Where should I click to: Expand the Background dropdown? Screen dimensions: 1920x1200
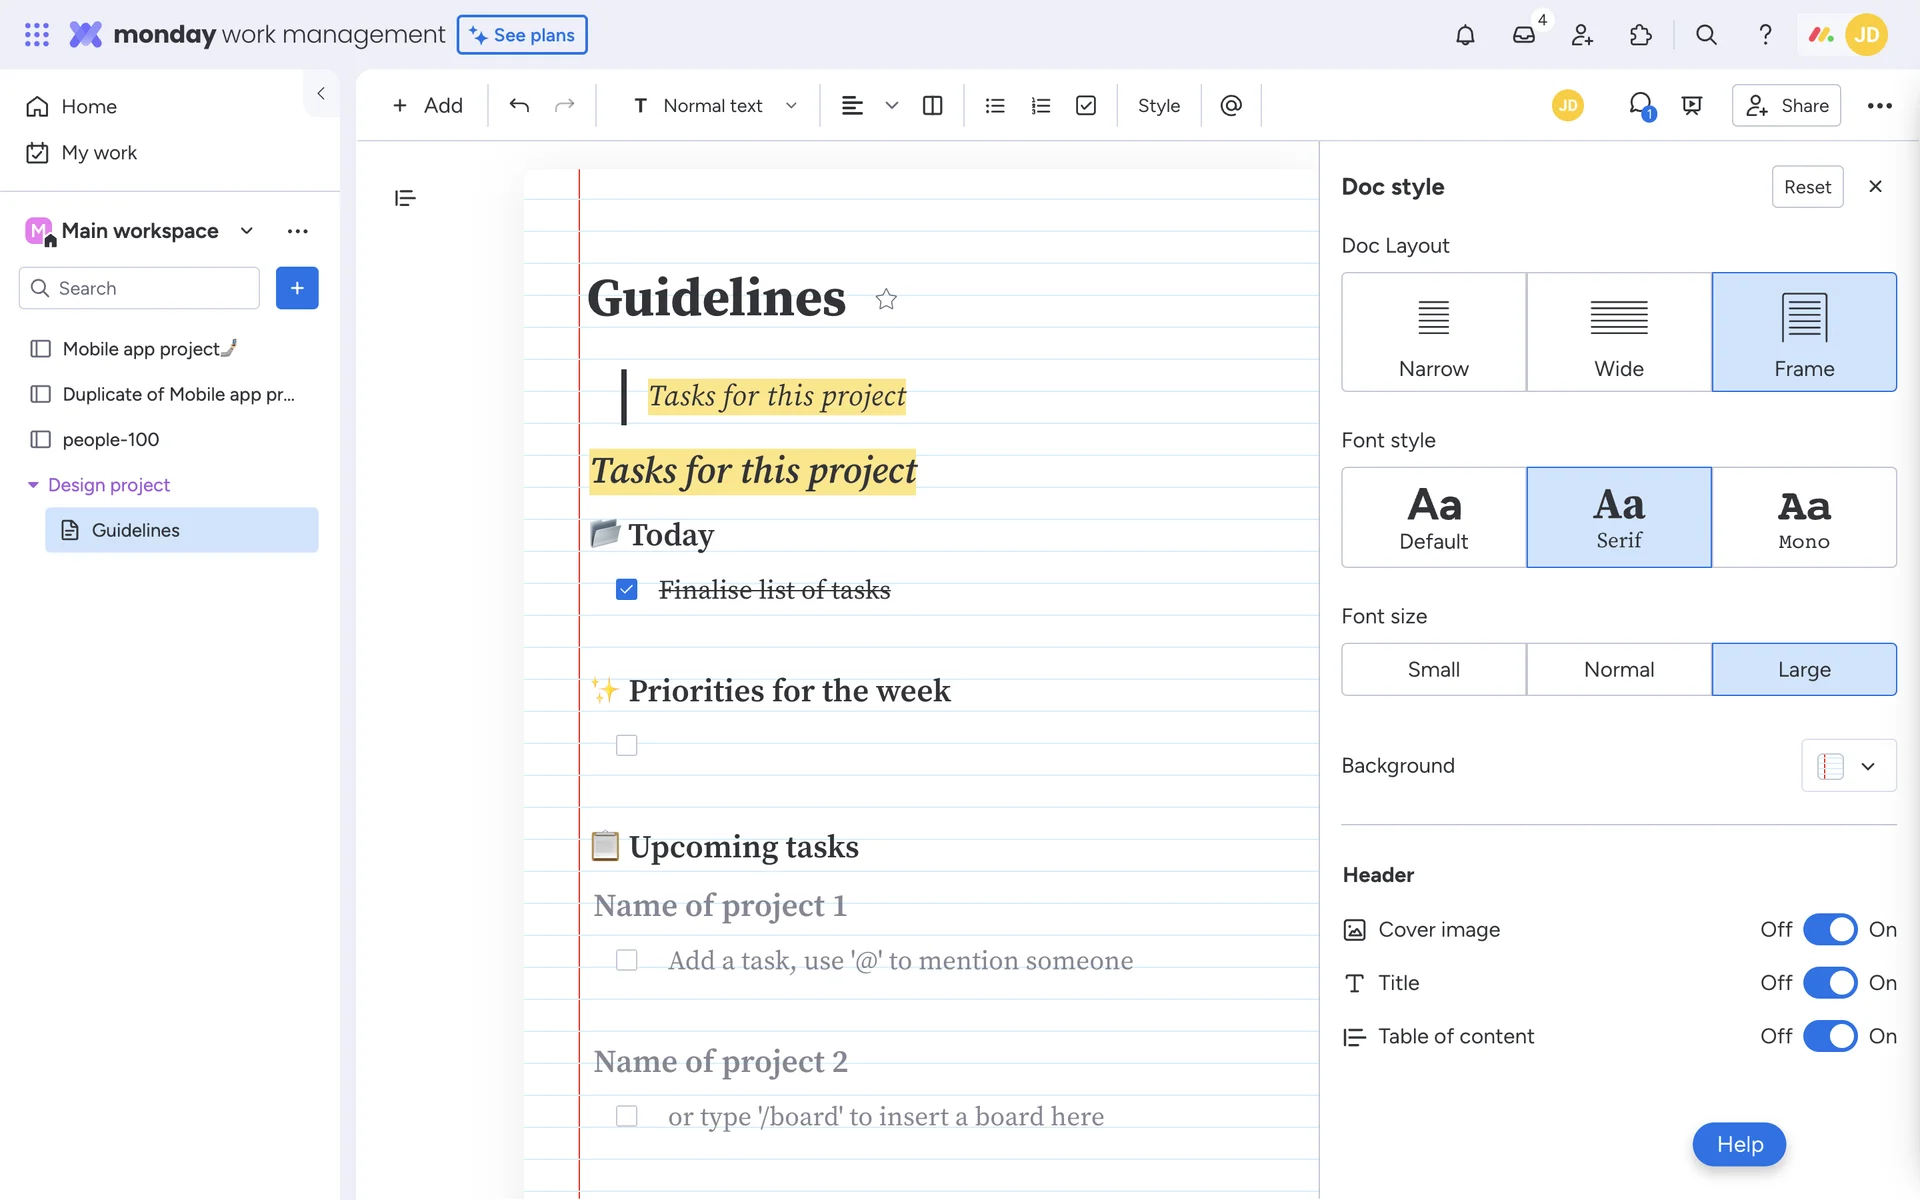tap(1848, 765)
